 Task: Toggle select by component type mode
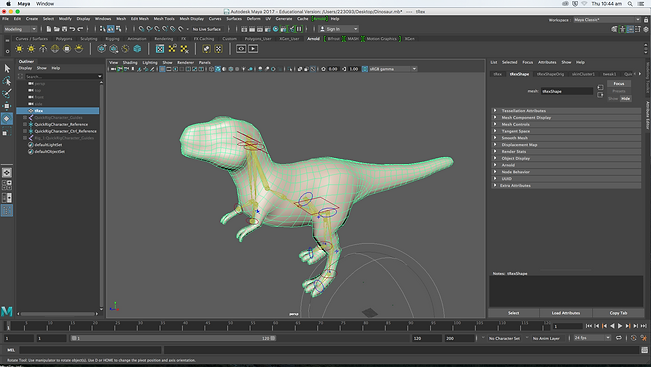pos(118,29)
